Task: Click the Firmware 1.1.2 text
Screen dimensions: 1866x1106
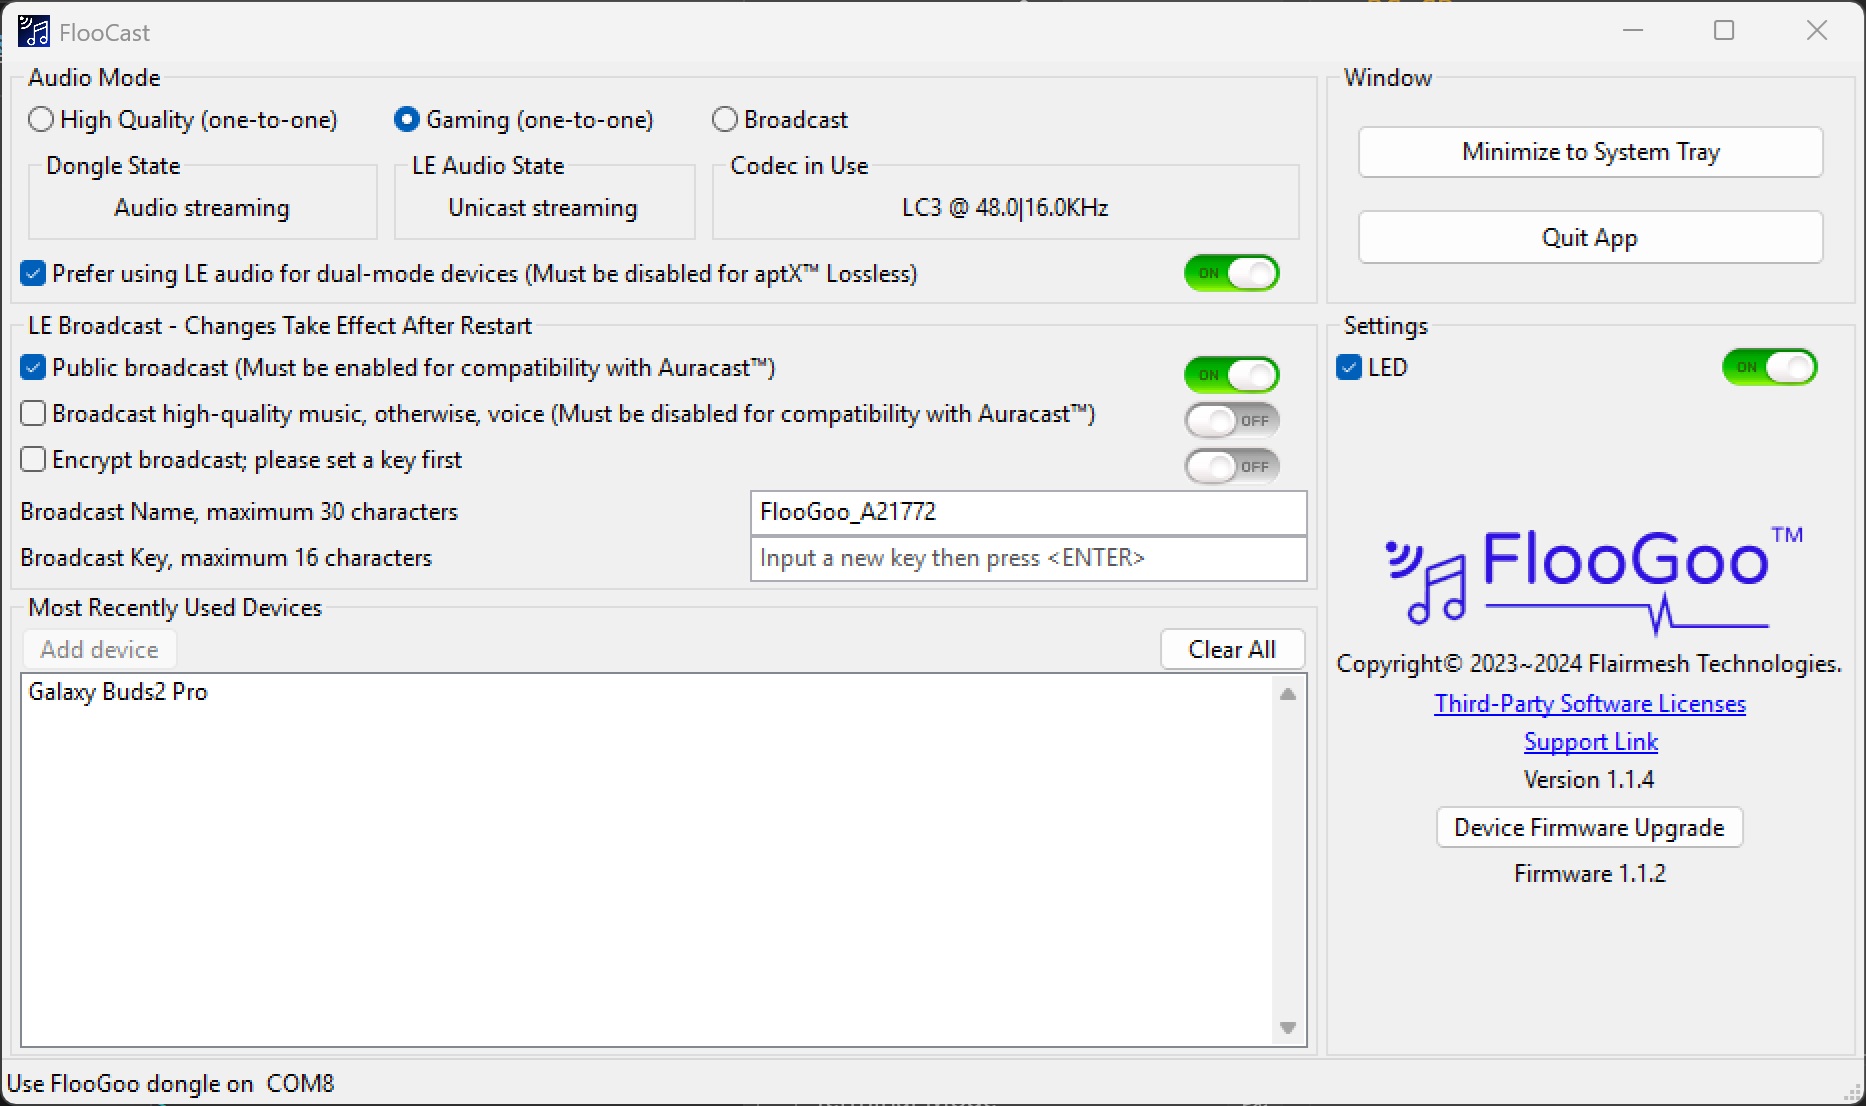Action: pyautogui.click(x=1590, y=874)
